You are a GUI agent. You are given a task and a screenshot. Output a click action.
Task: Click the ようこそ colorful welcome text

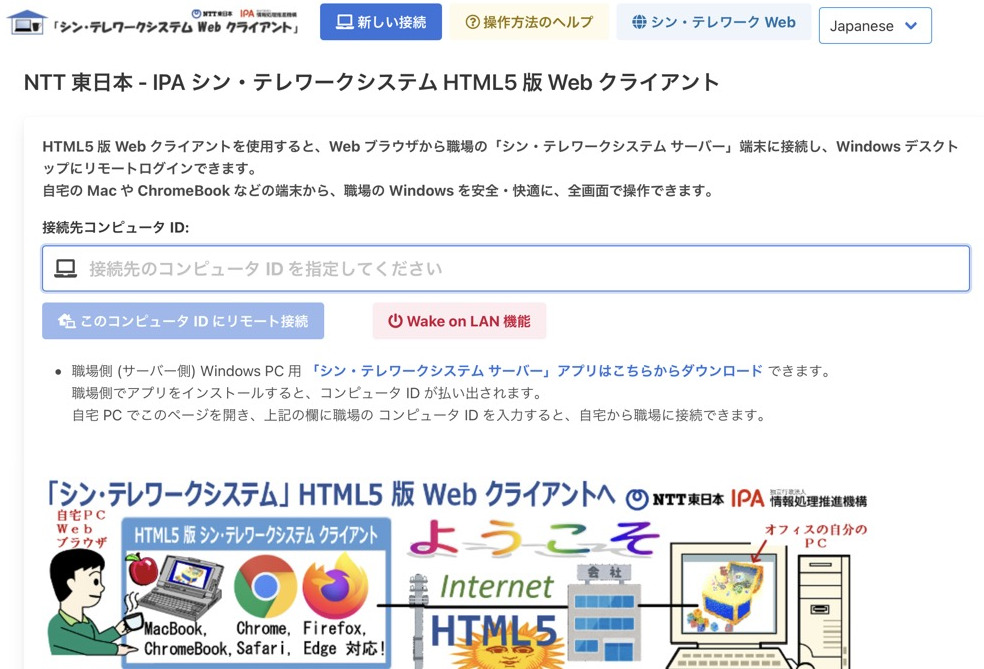coord(533,538)
